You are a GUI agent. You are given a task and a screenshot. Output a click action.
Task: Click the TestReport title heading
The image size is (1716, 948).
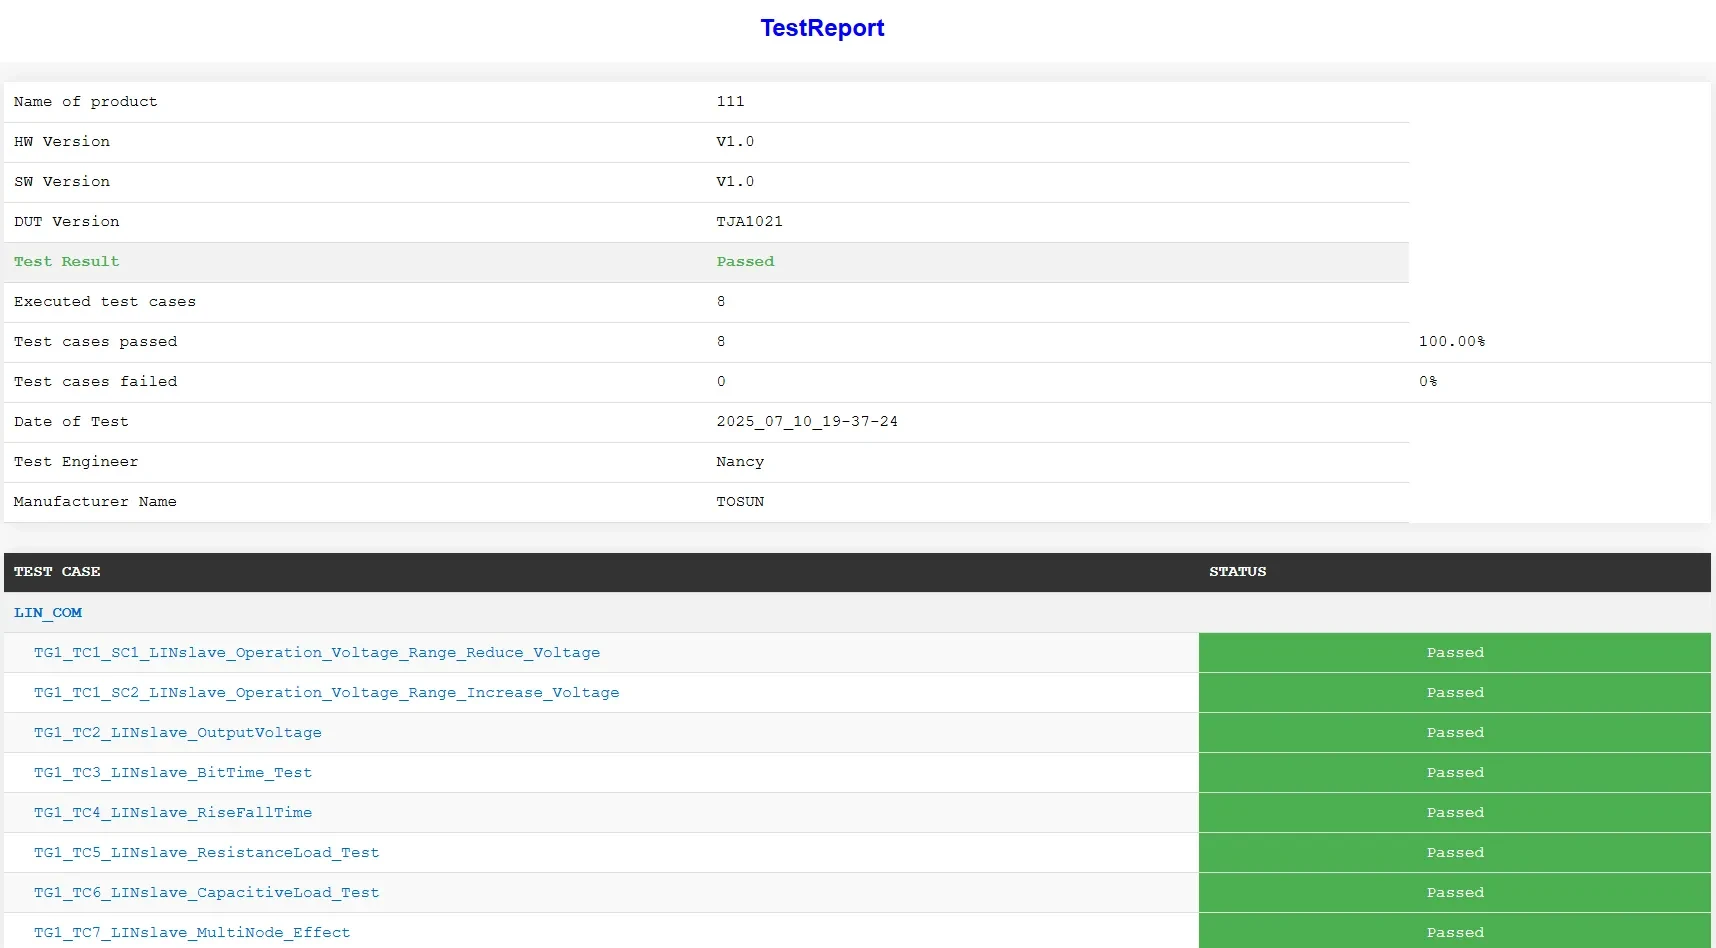pyautogui.click(x=822, y=28)
